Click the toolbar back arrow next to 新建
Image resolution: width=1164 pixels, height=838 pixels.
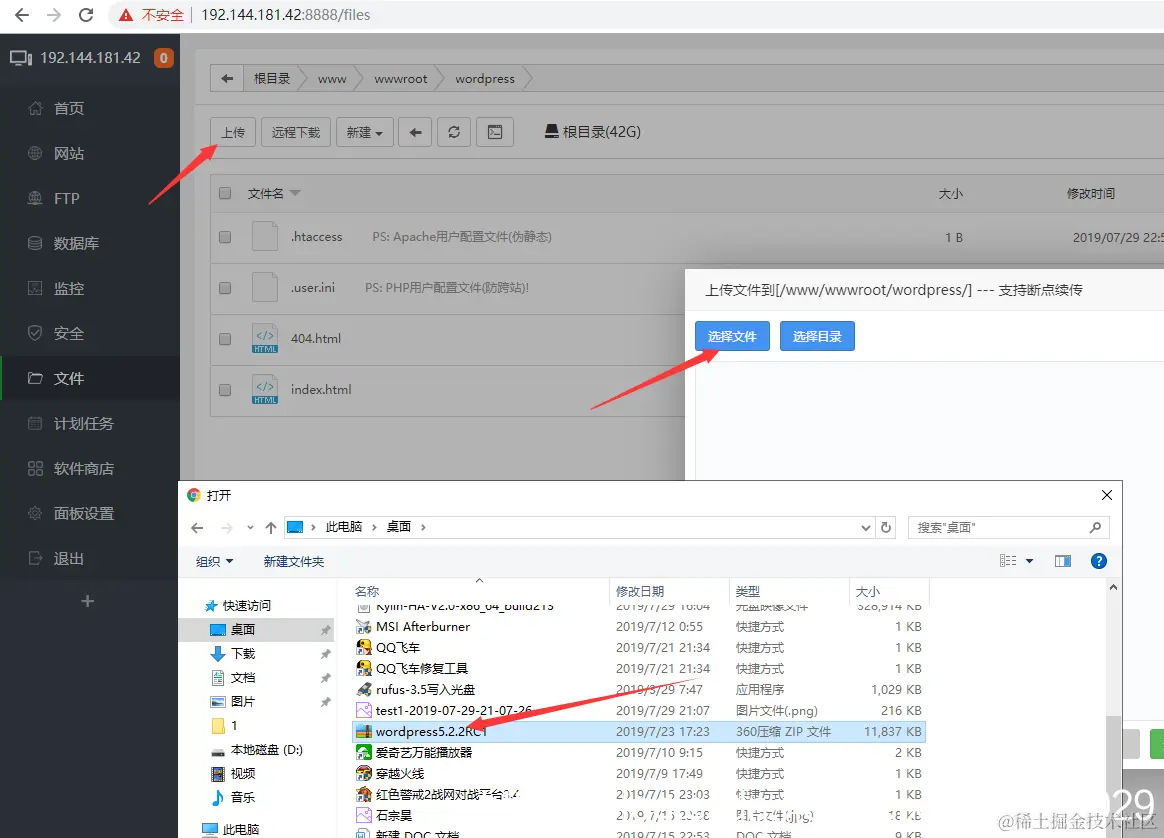point(415,132)
